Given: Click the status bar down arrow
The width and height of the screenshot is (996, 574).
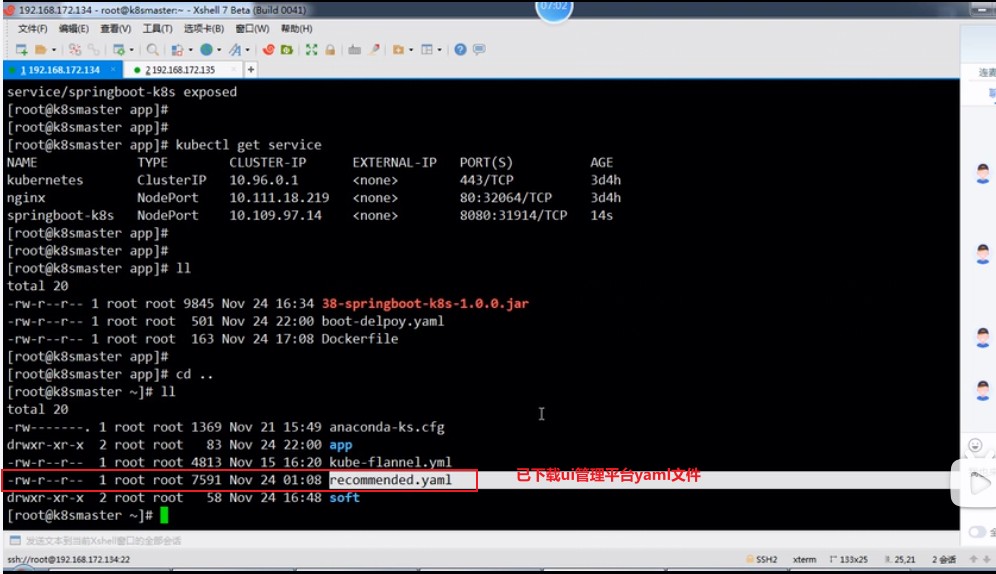Looking at the screenshot, I should (x=986, y=559).
